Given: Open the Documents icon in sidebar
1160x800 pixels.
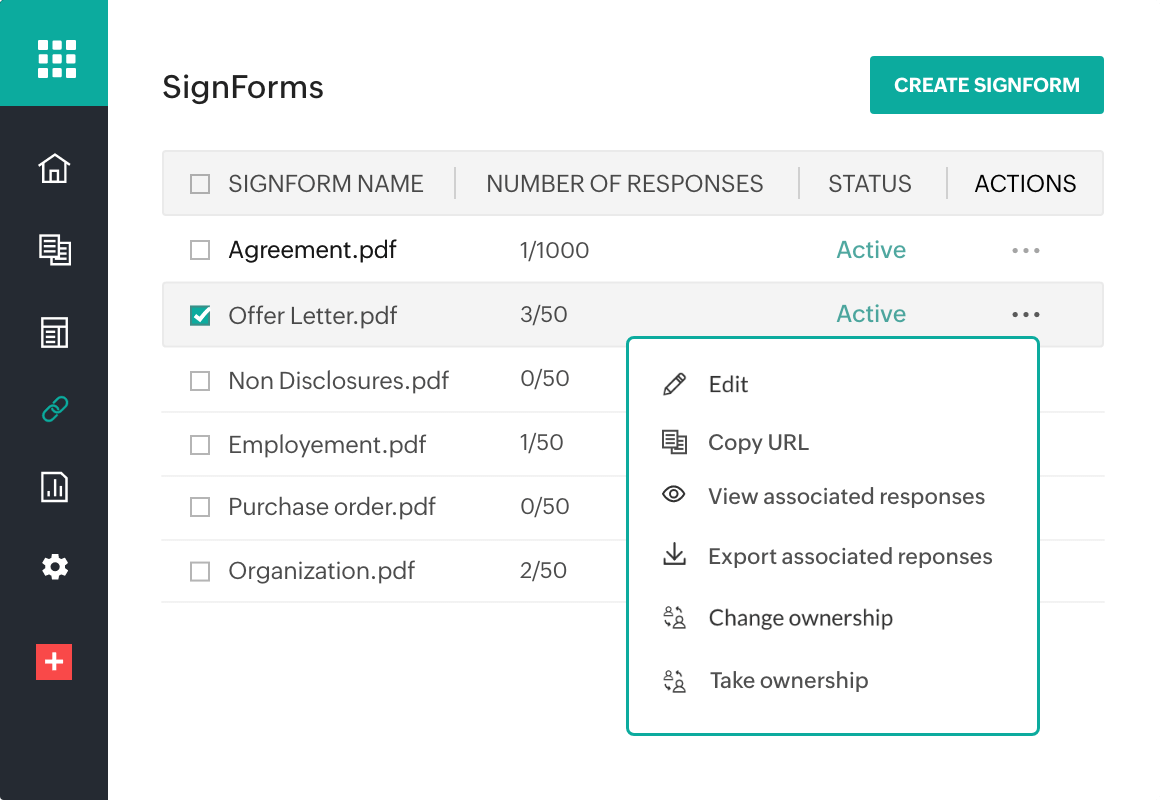Looking at the screenshot, I should click(54, 249).
